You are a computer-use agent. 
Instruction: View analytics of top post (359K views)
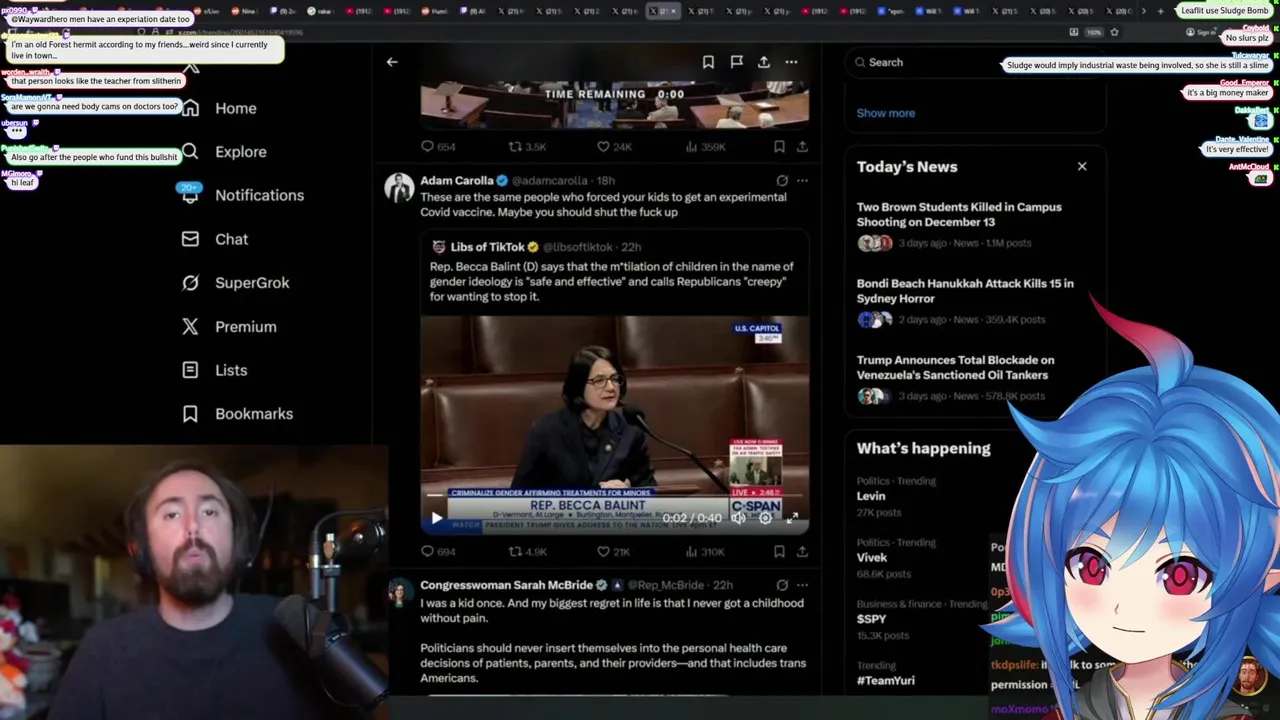pyautogui.click(x=705, y=147)
